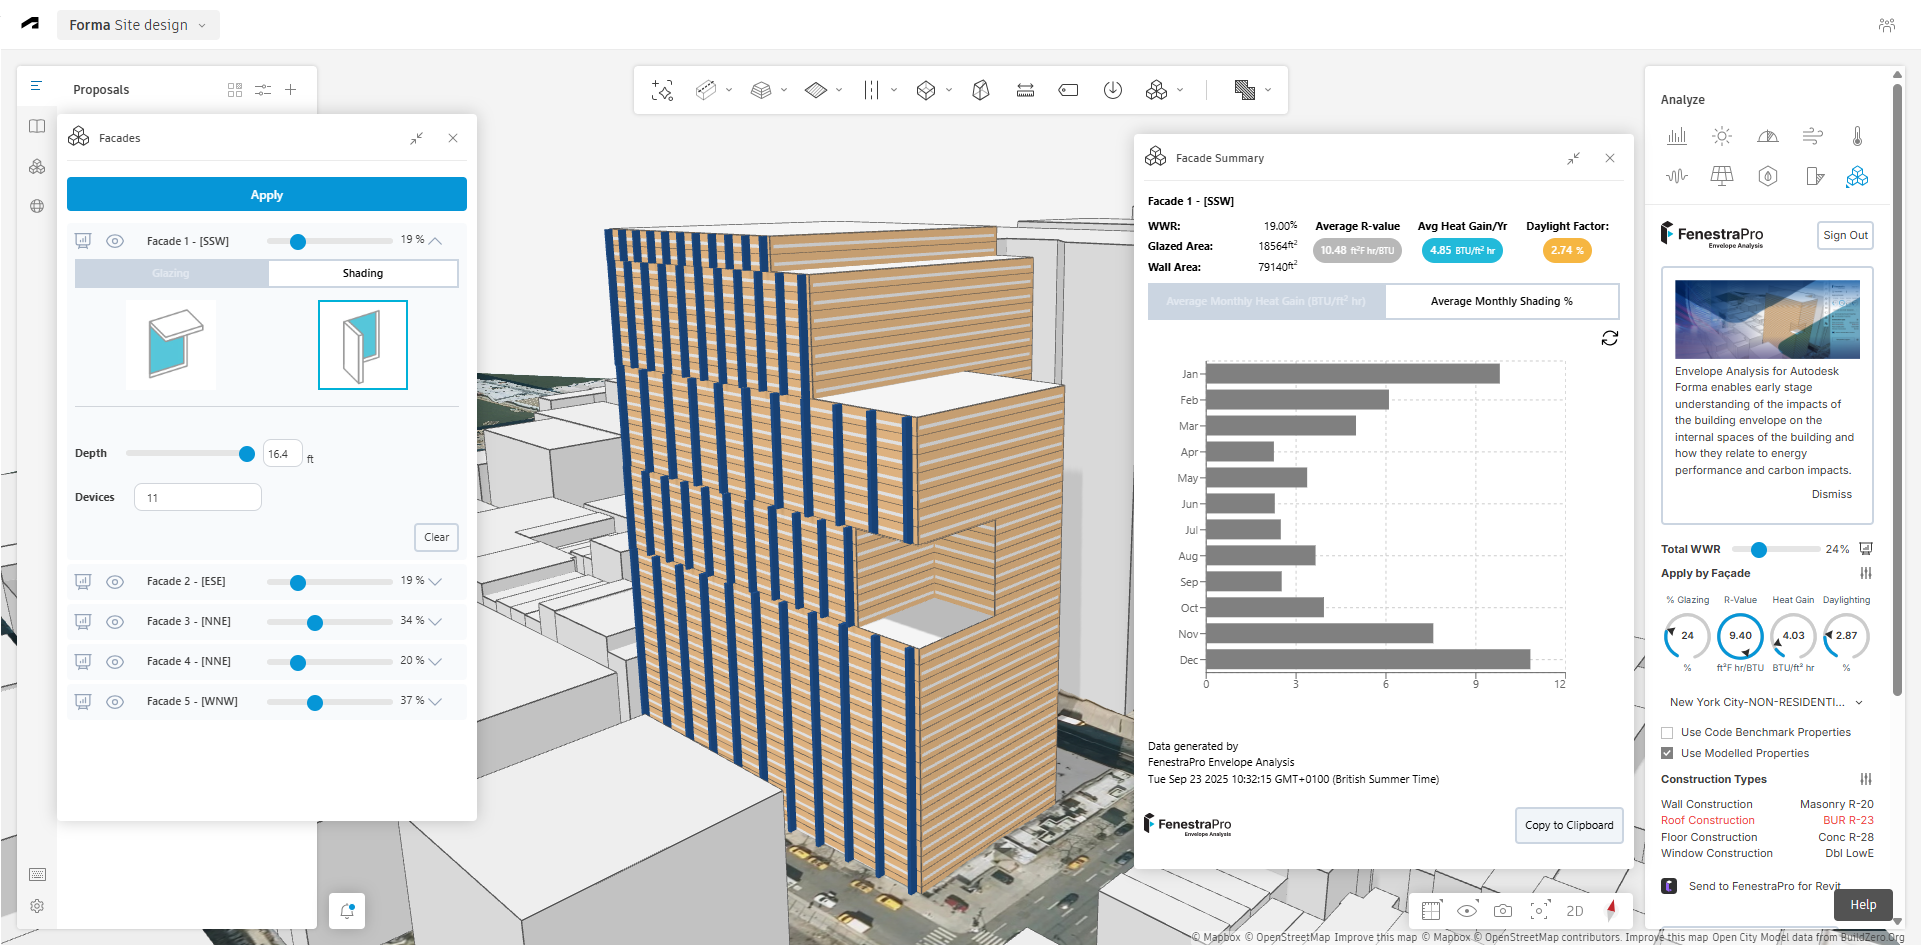Expand Facade 2 - [ESE] settings

pos(435,581)
